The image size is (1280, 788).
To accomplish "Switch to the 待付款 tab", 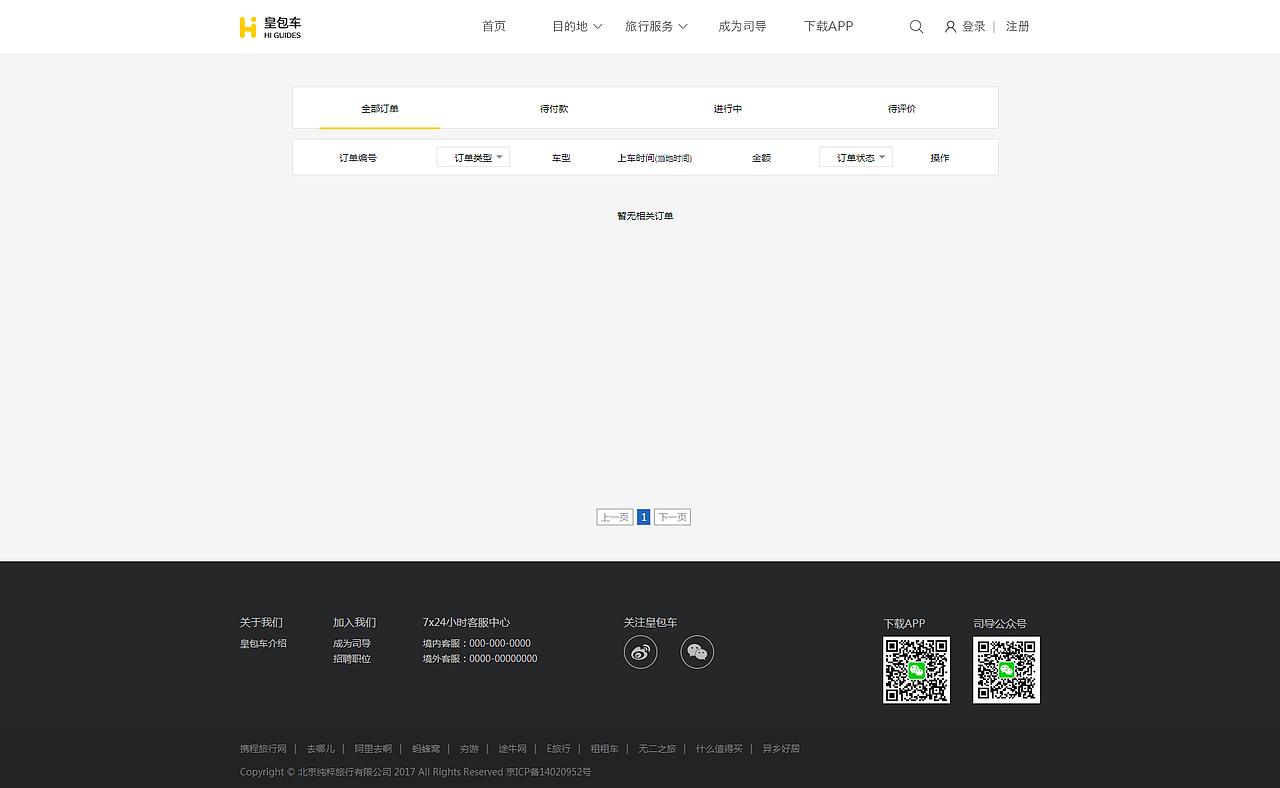I will (x=553, y=108).
